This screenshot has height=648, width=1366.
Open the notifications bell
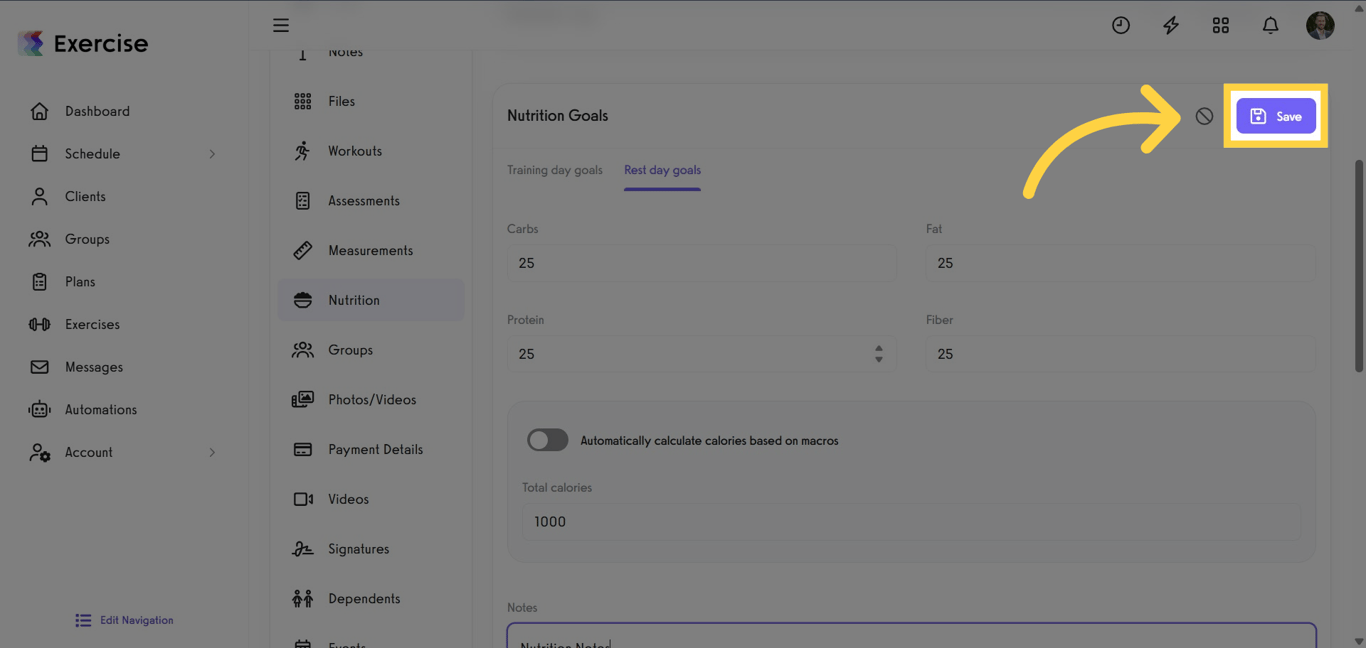(x=1270, y=25)
